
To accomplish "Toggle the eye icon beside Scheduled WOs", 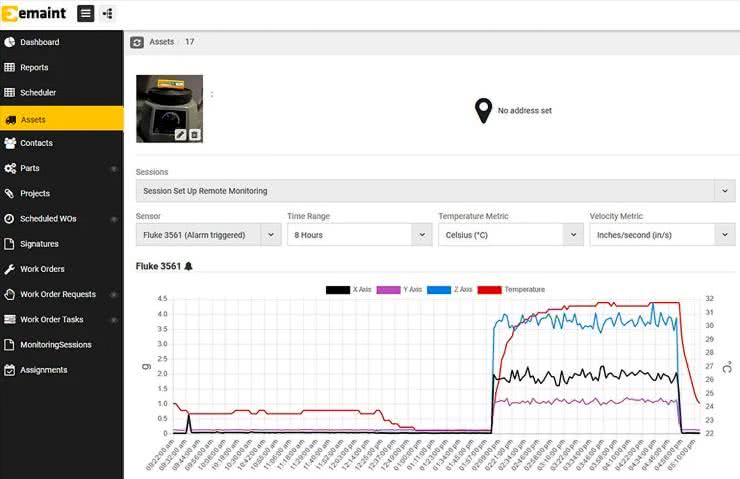I will (x=113, y=219).
